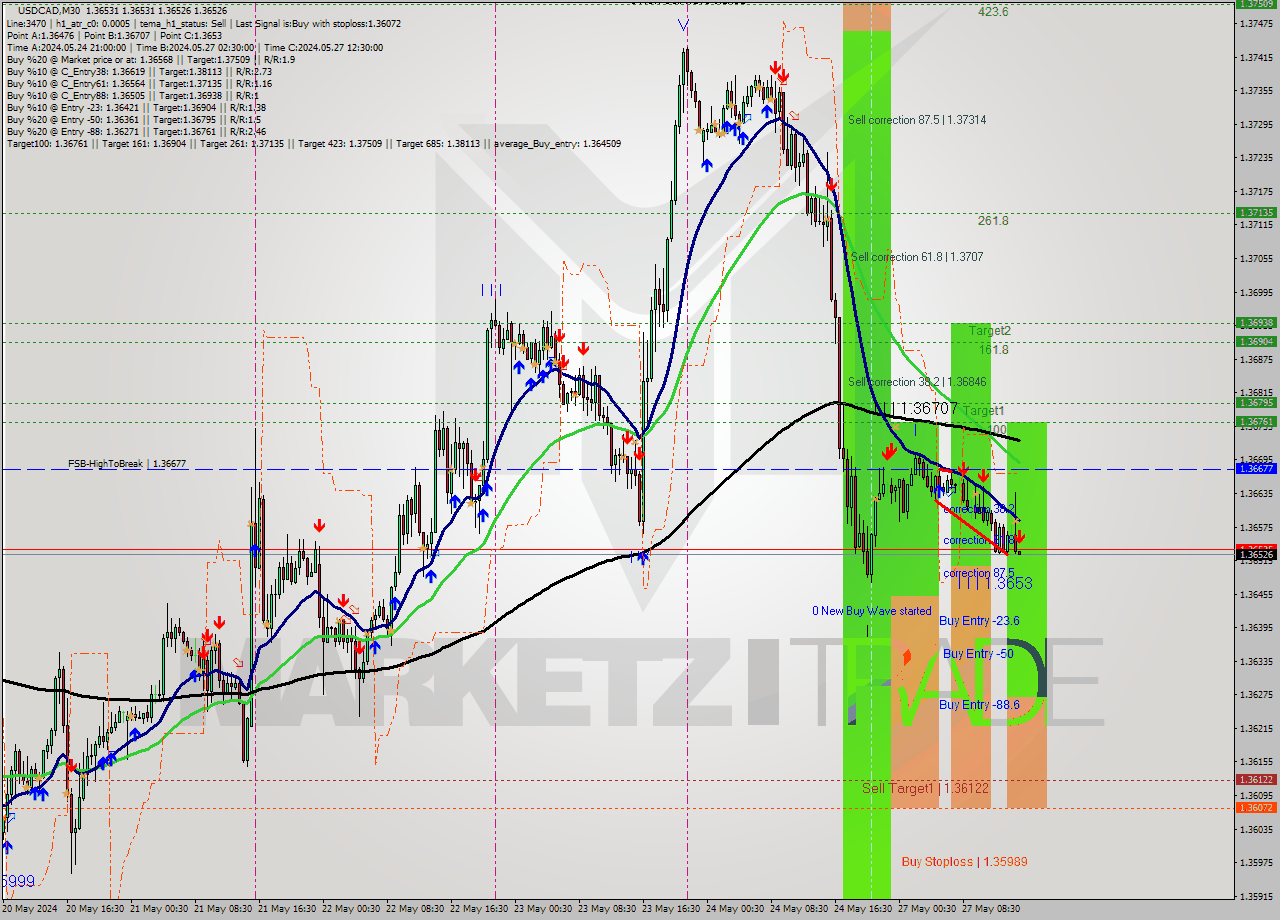Click the Target1 label
This screenshot has width=1280, height=920.
(984, 411)
